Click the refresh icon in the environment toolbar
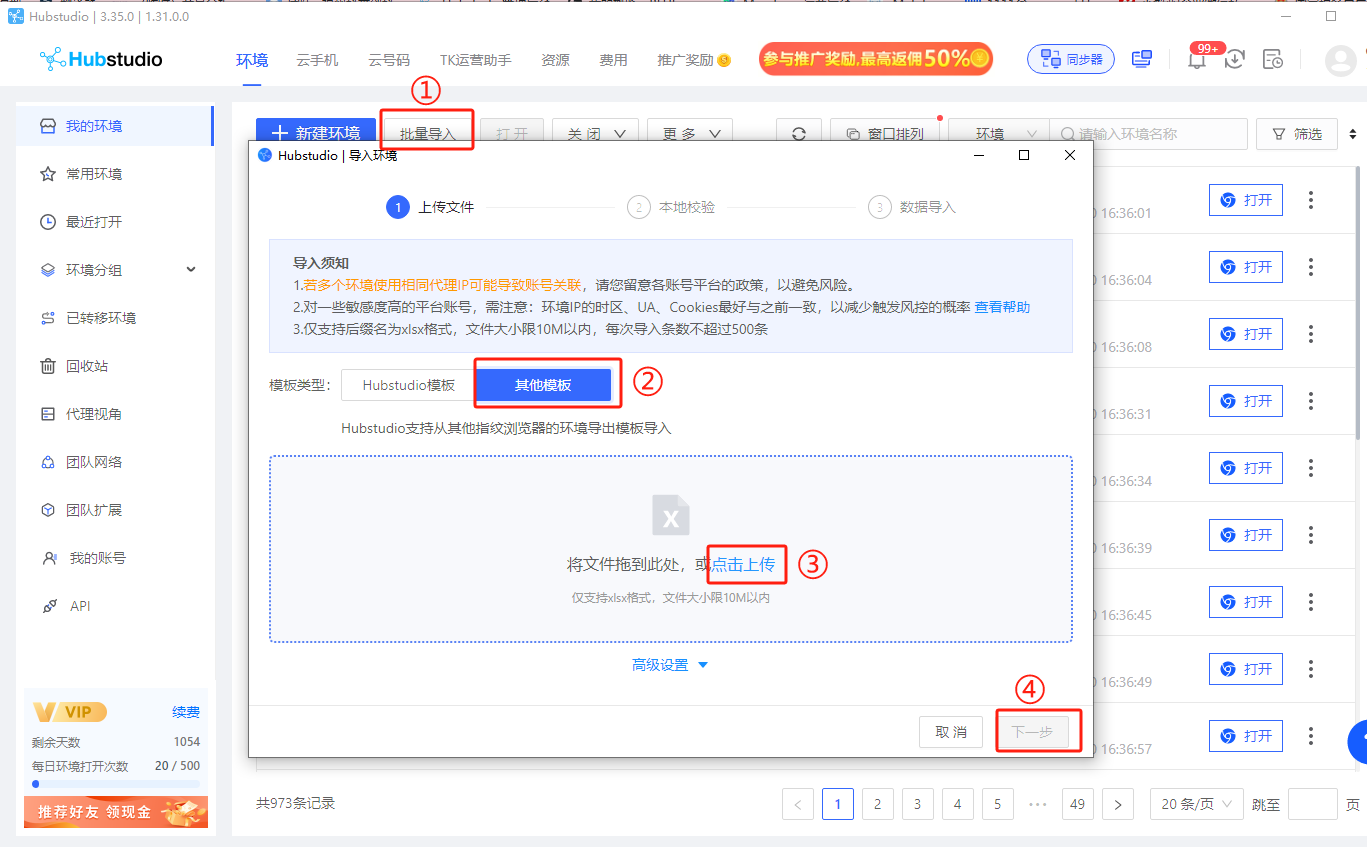The image size is (1367, 847). (x=799, y=134)
